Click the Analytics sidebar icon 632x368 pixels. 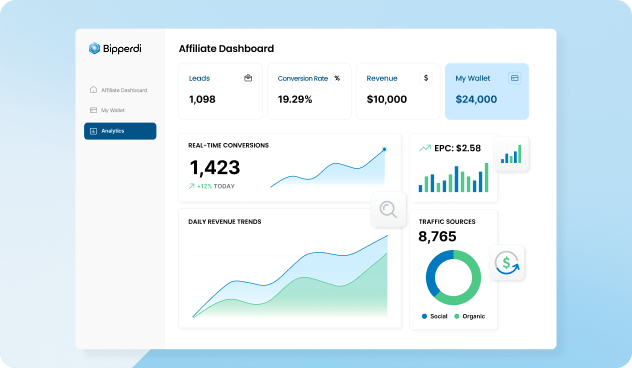(x=93, y=131)
